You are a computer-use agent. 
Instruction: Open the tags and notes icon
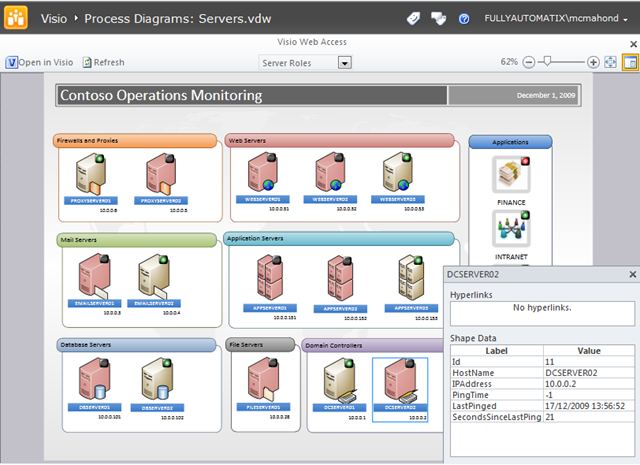click(x=414, y=18)
